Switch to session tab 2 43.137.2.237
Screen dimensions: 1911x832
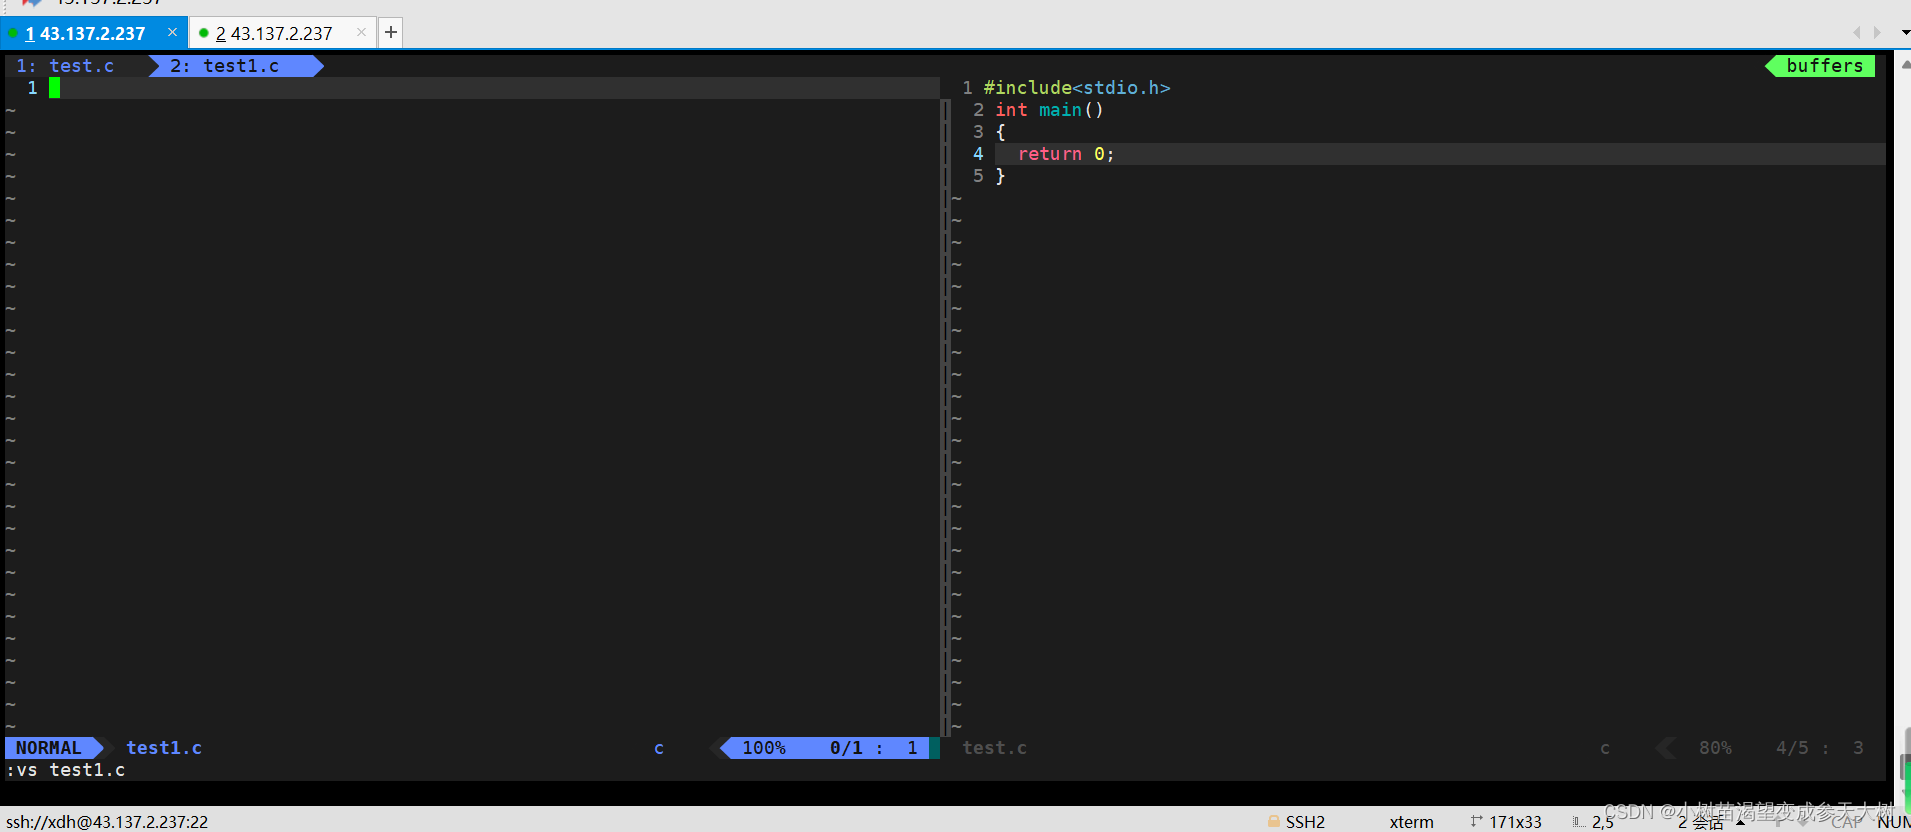point(274,33)
